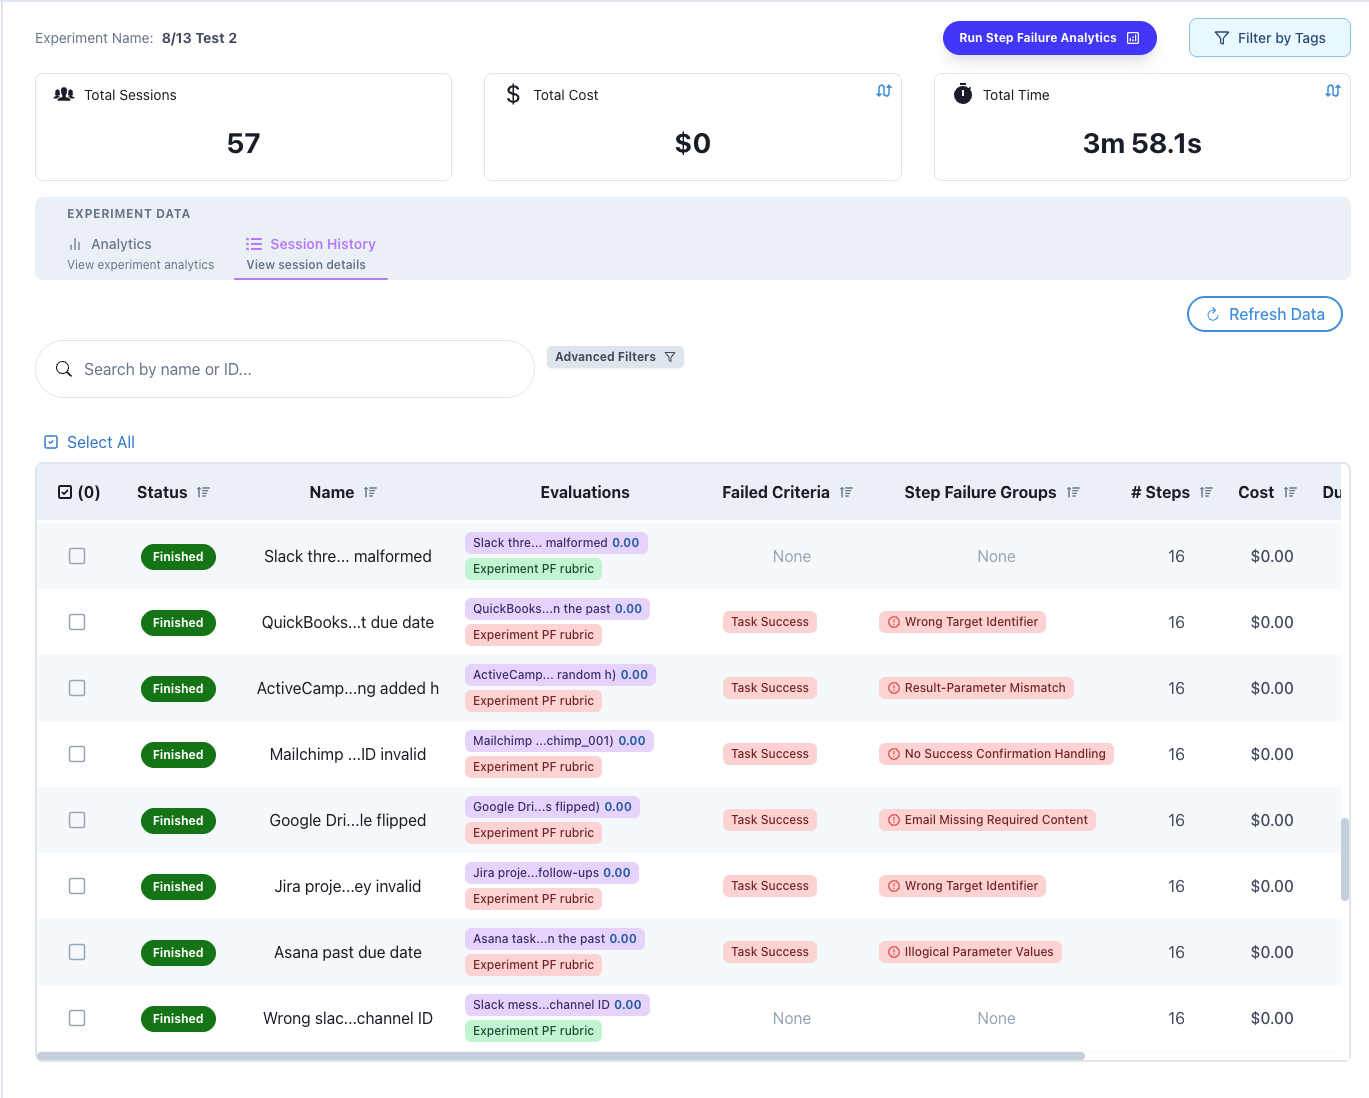
Task: Click Experiment PF rubric in Wrong slac row
Action: coord(533,1031)
